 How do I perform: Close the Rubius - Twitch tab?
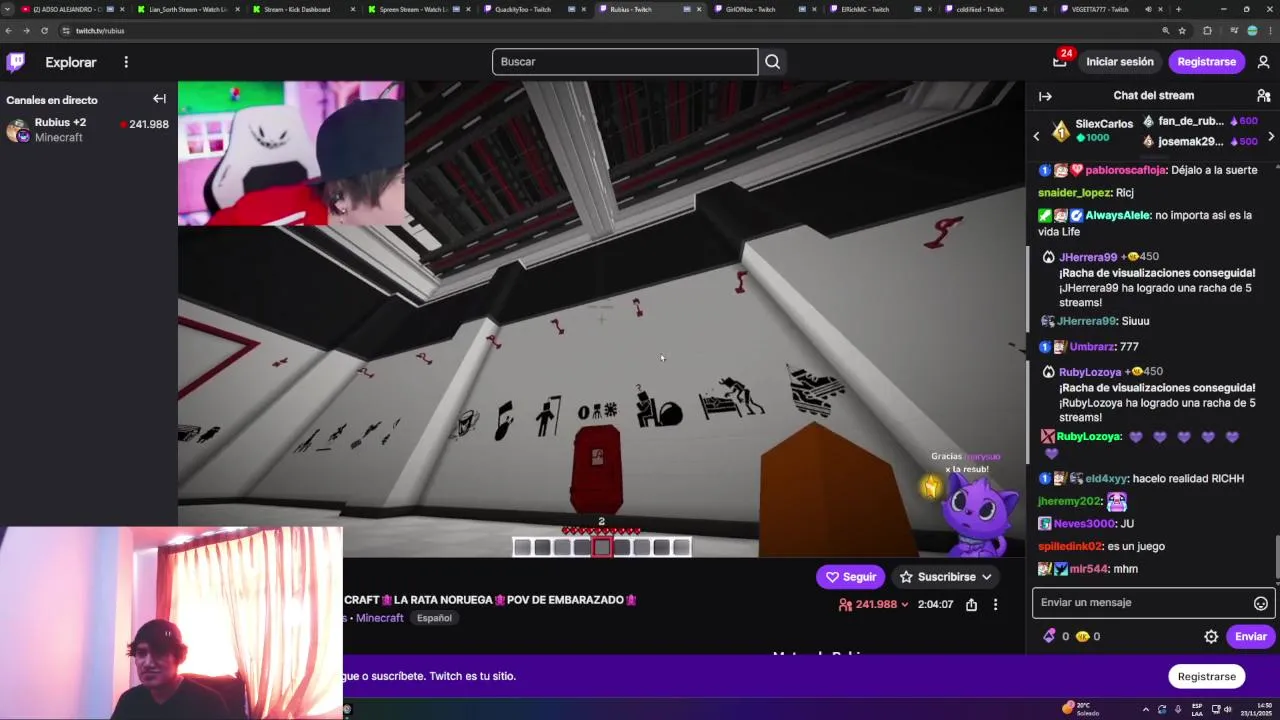(x=698, y=9)
